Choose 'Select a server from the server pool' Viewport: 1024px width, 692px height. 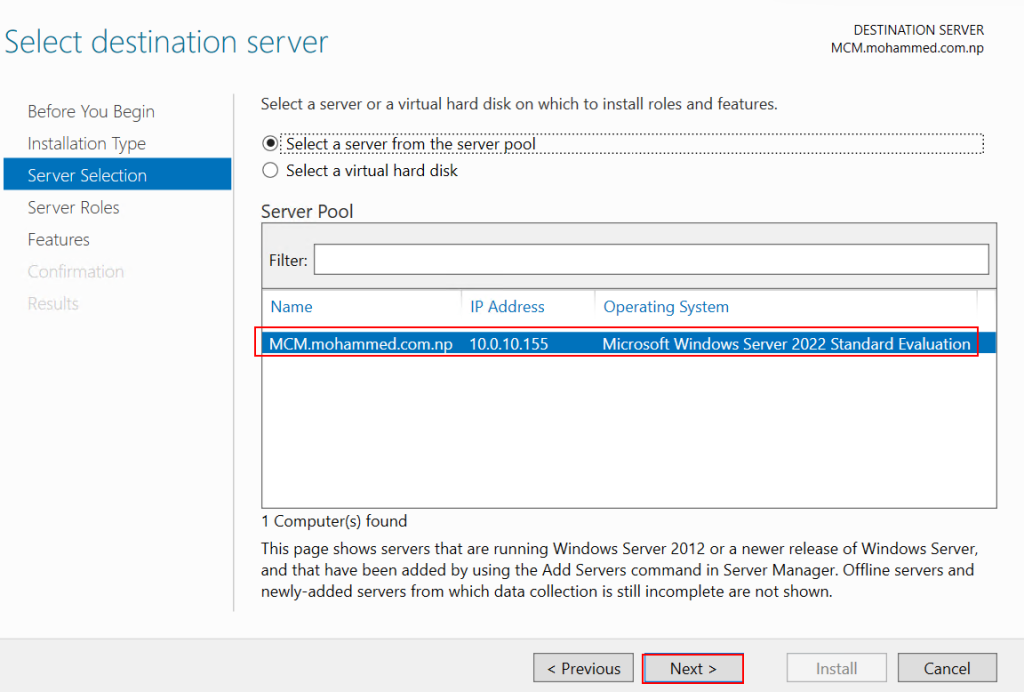coord(270,144)
